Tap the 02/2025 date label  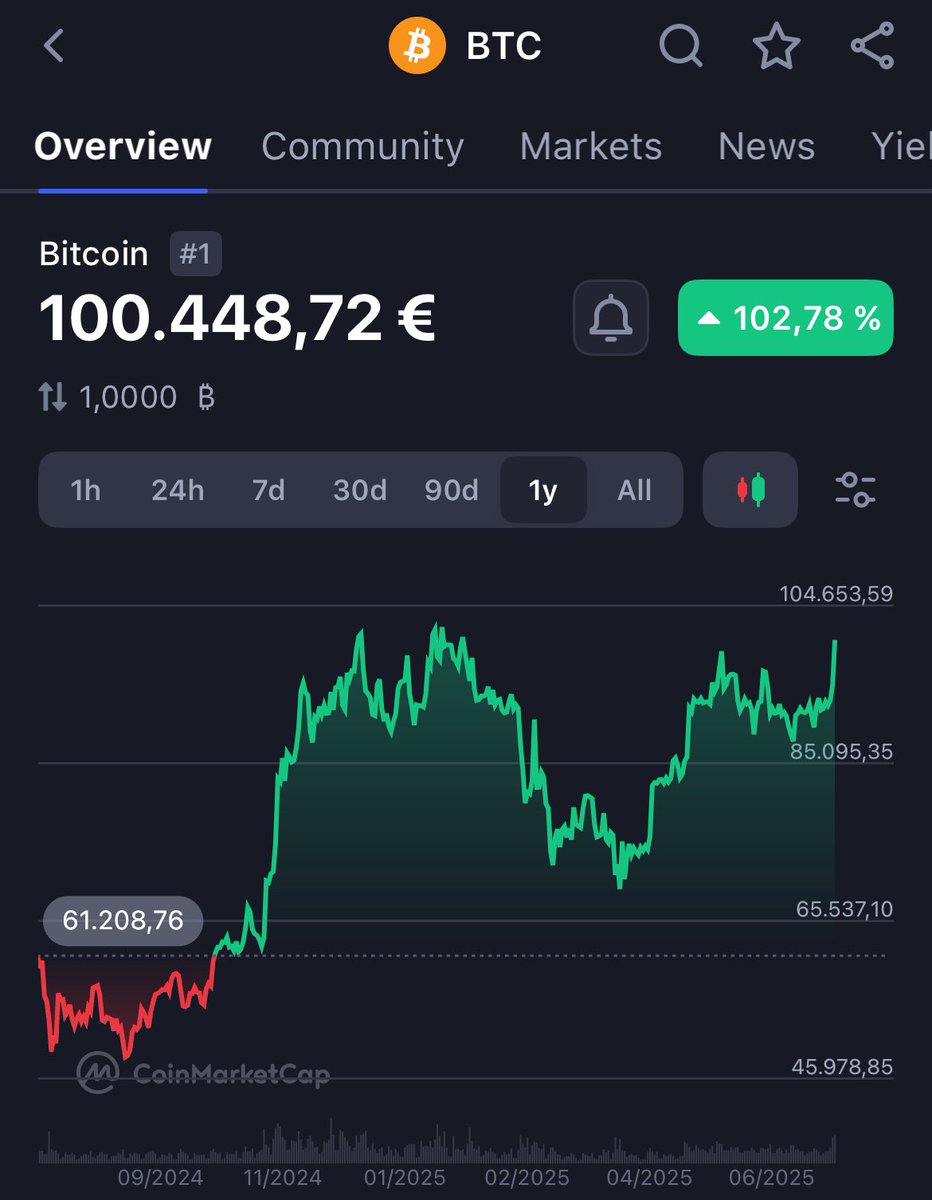[x=525, y=1179]
